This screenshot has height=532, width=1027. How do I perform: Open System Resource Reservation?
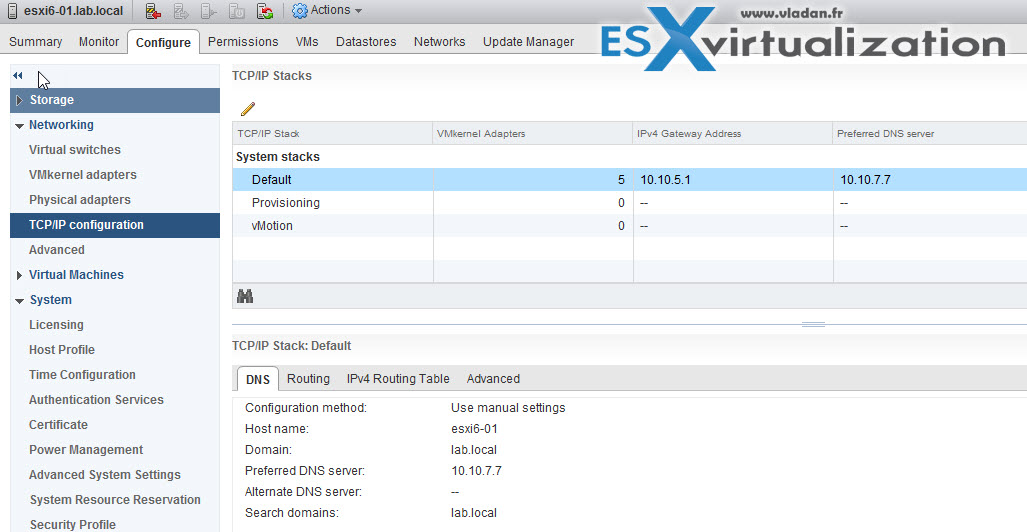[115, 500]
